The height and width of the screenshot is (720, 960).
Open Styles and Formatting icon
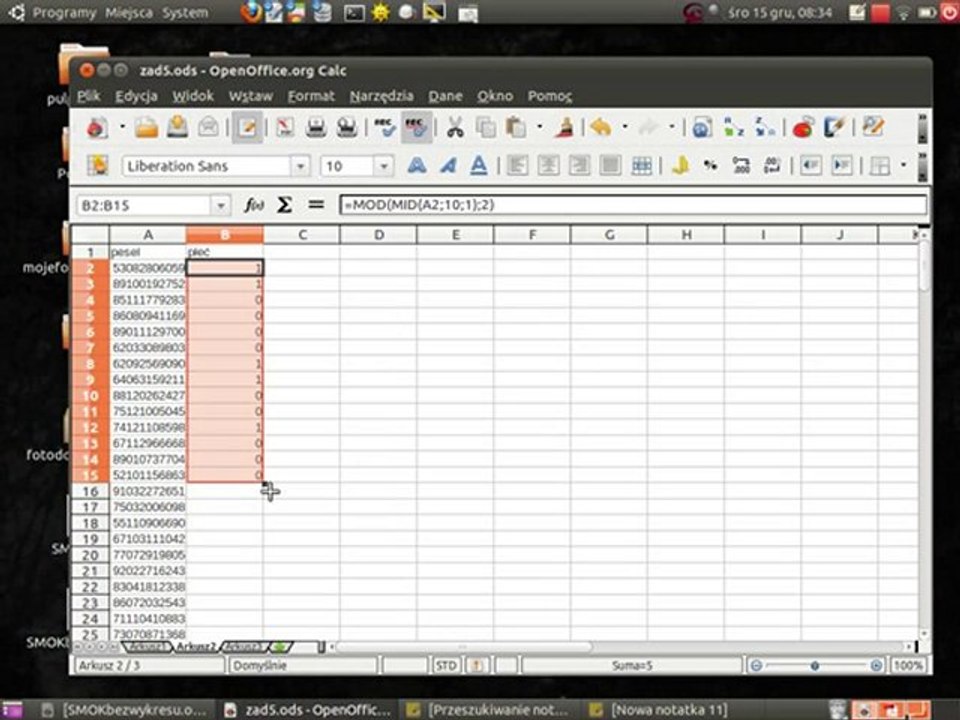coord(97,165)
